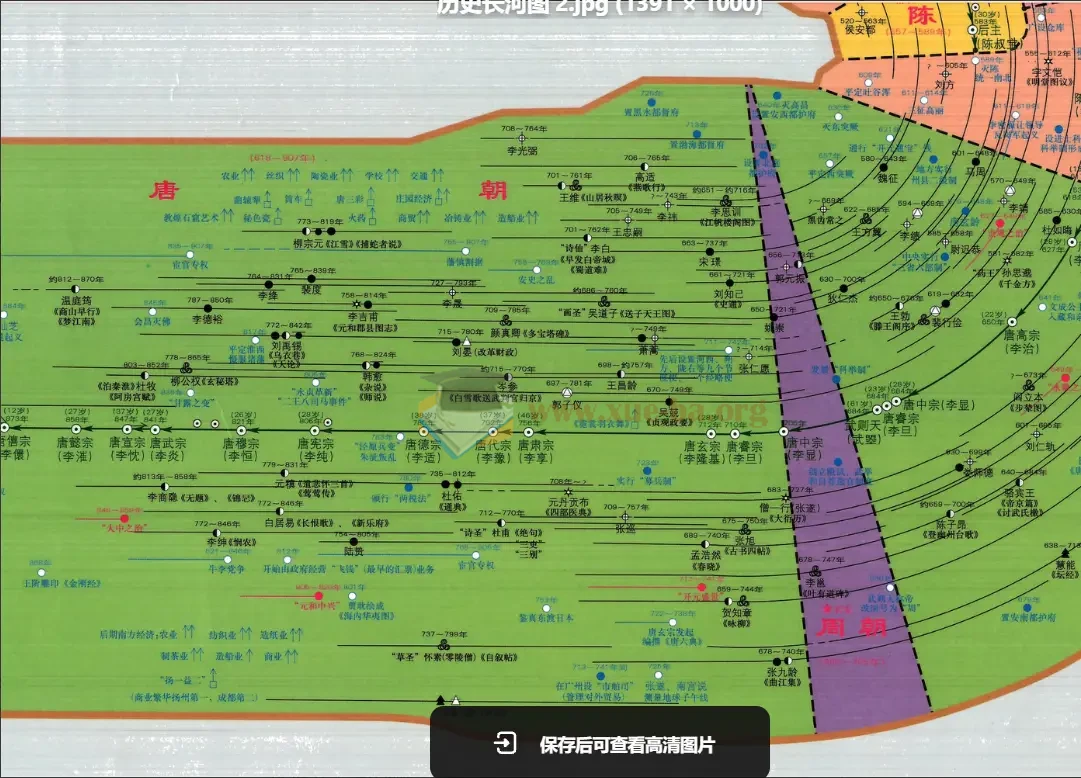Click the 刘晏(改革财政) label
The width and height of the screenshot is (1081, 778).
tap(487, 351)
